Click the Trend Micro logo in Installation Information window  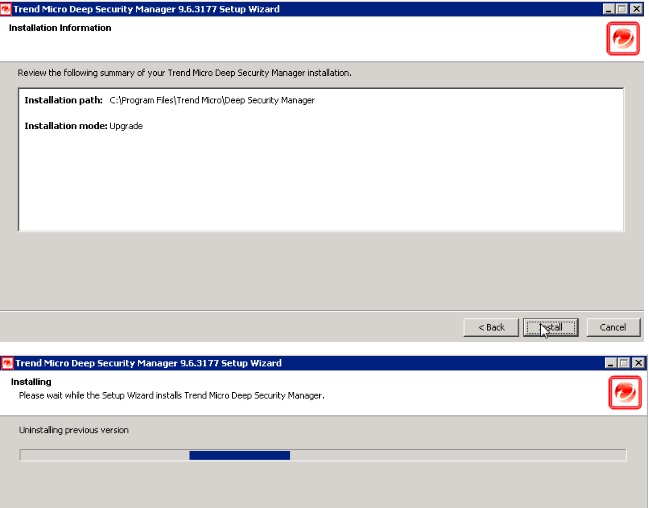click(x=622, y=39)
